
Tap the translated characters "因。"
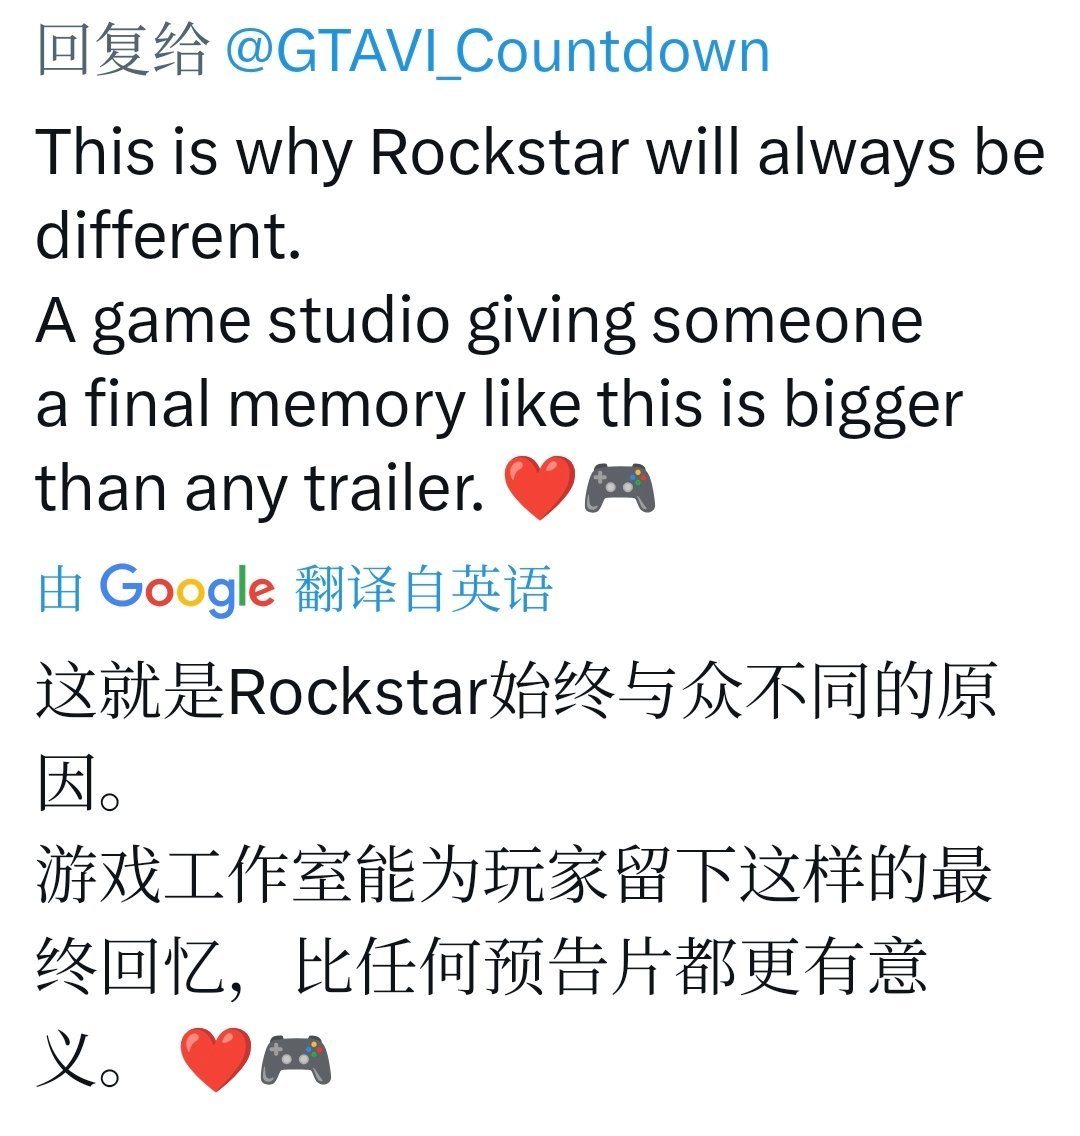pyautogui.click(x=78, y=784)
